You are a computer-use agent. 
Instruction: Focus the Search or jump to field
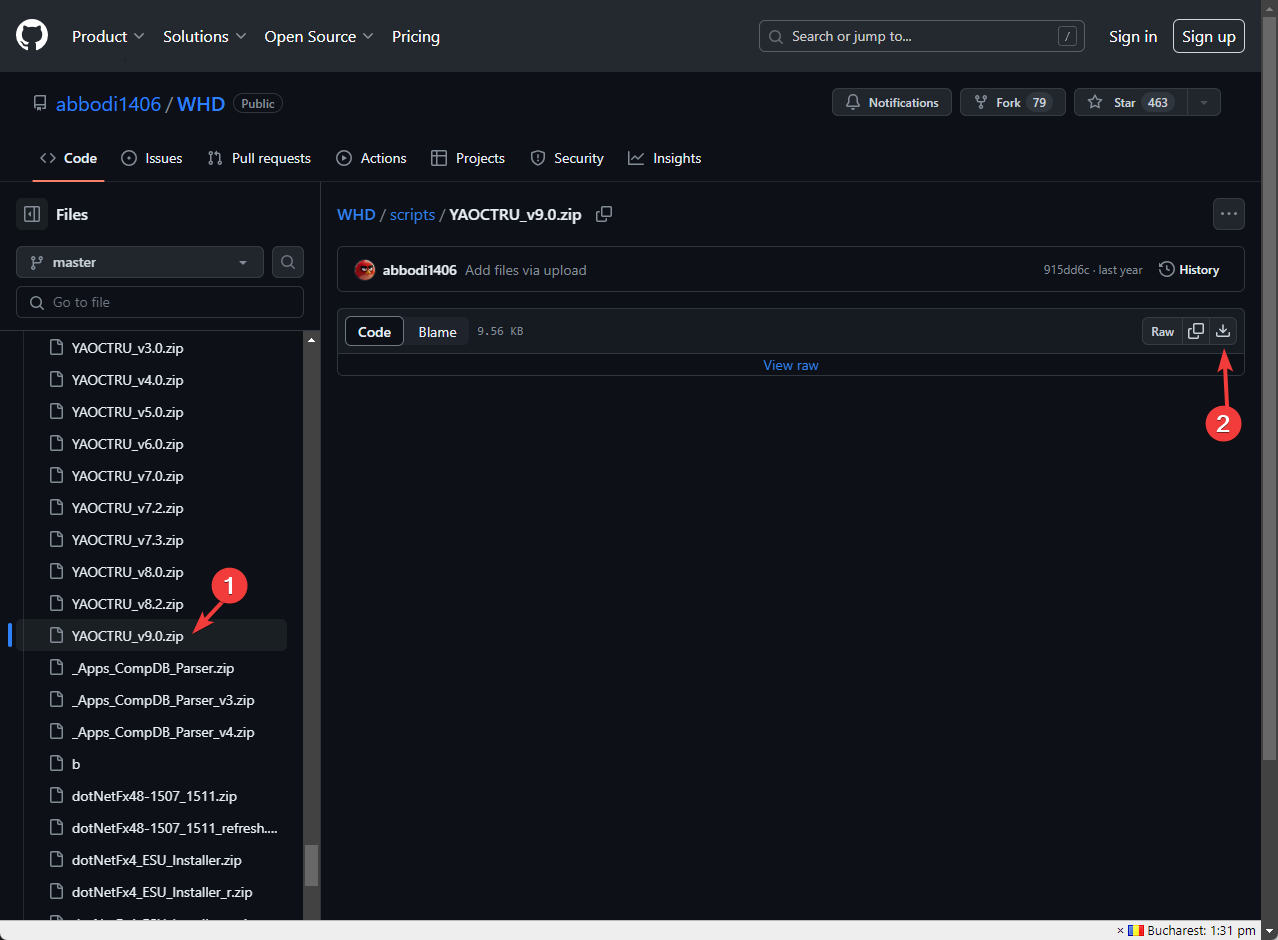click(922, 36)
